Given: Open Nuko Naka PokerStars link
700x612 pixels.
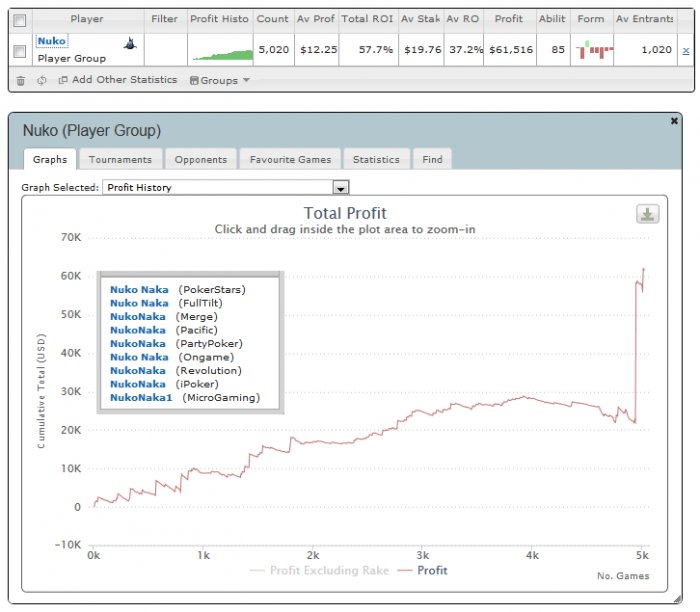Looking at the screenshot, I should (x=139, y=289).
